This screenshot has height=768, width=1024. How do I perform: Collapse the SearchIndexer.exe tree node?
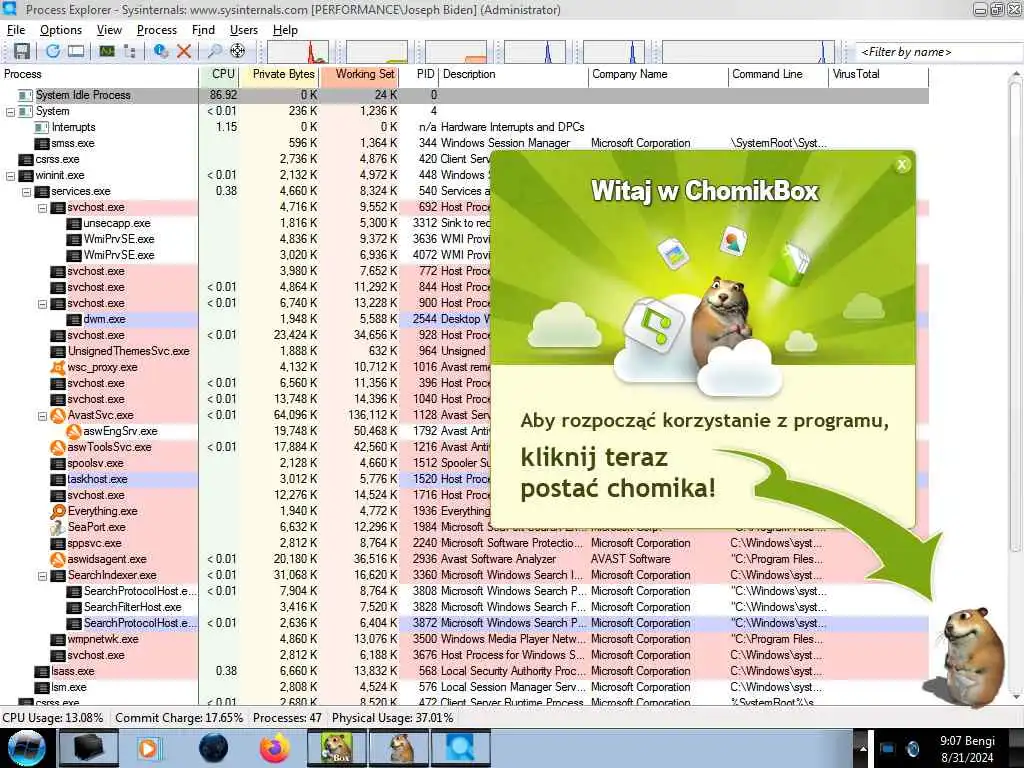pyautogui.click(x=42, y=576)
